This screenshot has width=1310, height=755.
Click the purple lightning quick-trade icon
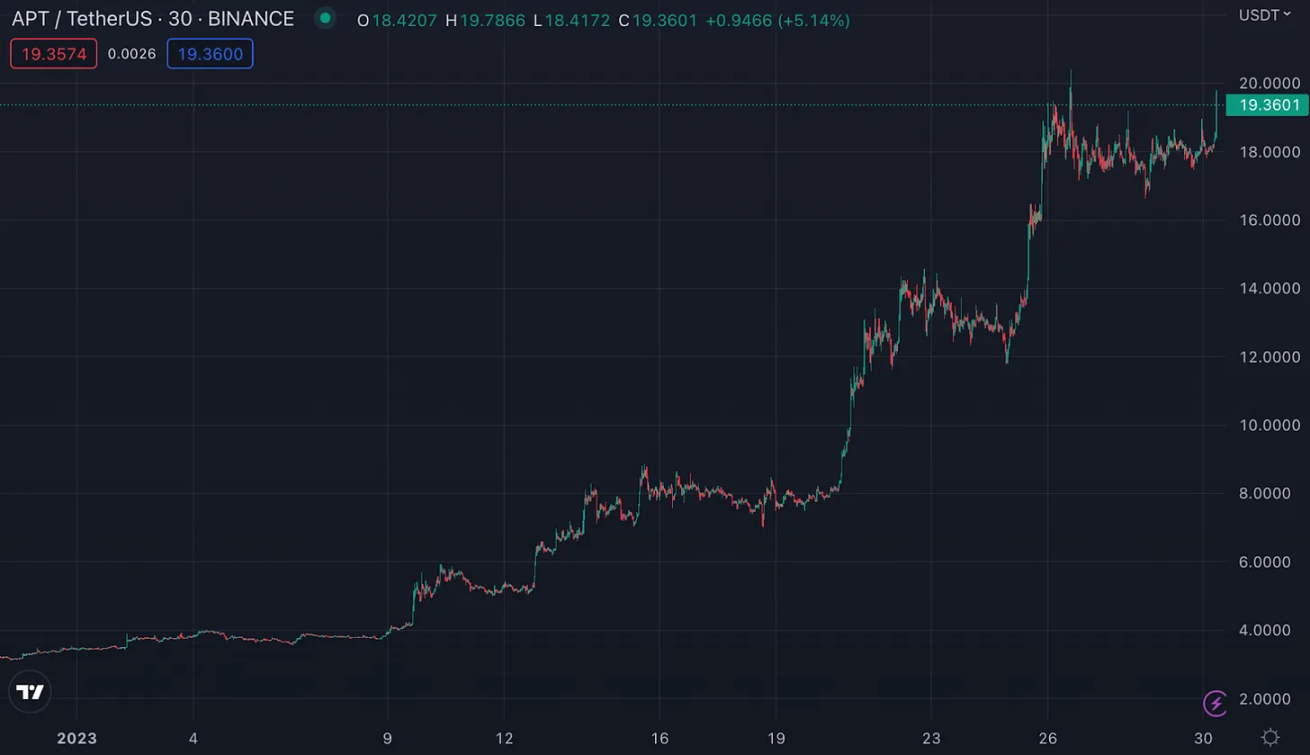click(x=1213, y=703)
